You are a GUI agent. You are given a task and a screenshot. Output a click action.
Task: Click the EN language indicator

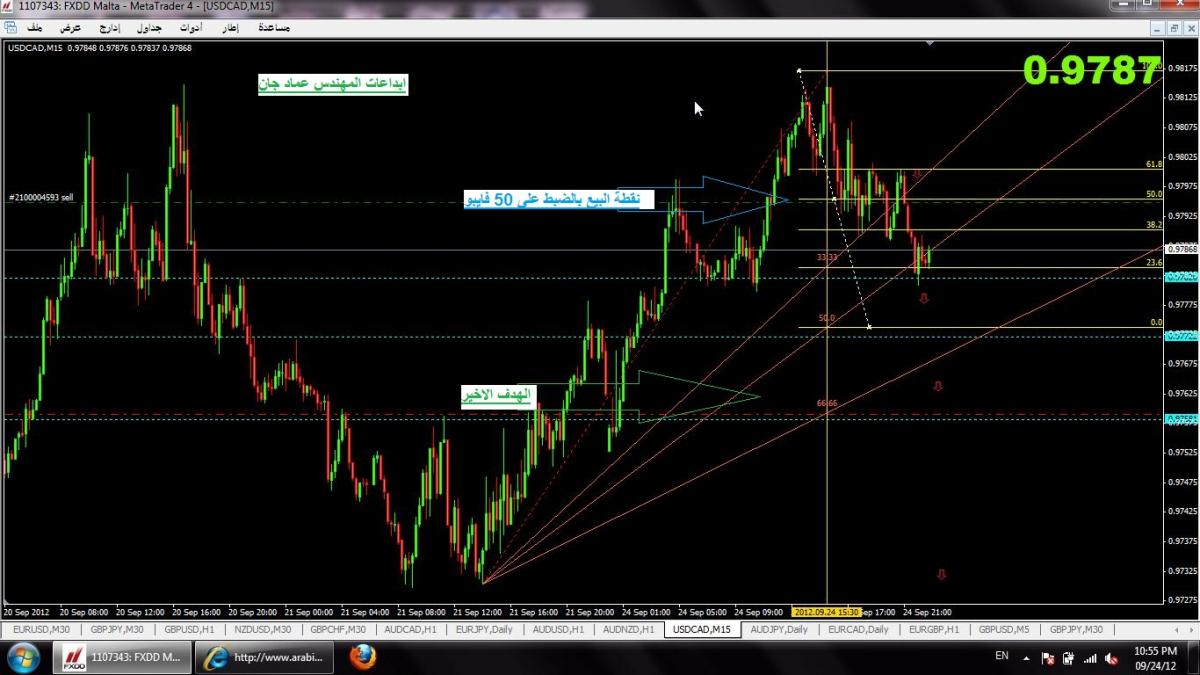pyautogui.click(x=1001, y=657)
